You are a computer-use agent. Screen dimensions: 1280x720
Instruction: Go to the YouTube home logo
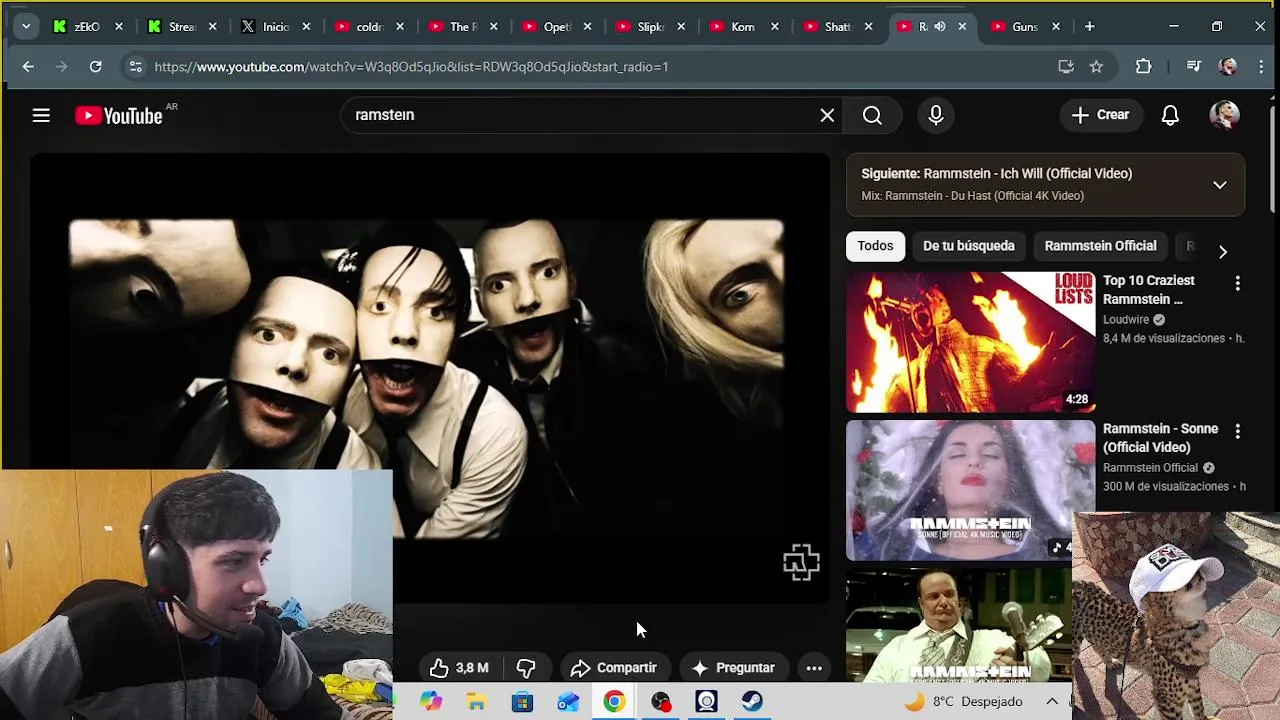118,116
